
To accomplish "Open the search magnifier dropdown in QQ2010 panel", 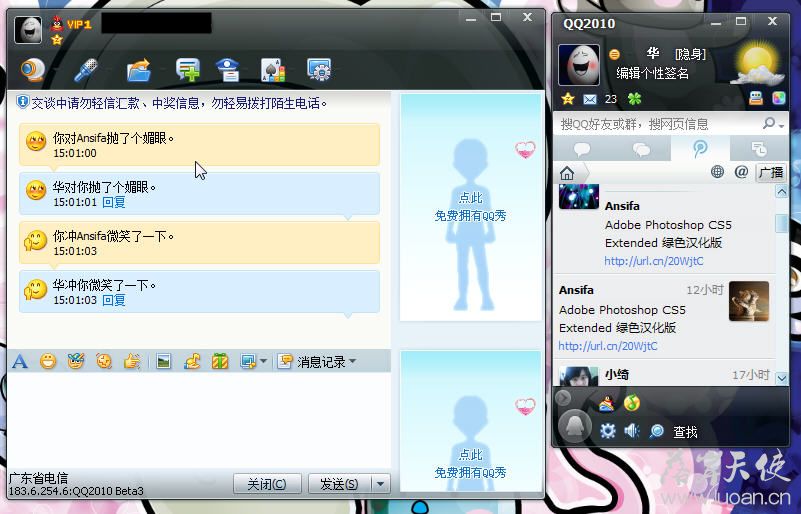I will tap(772, 123).
